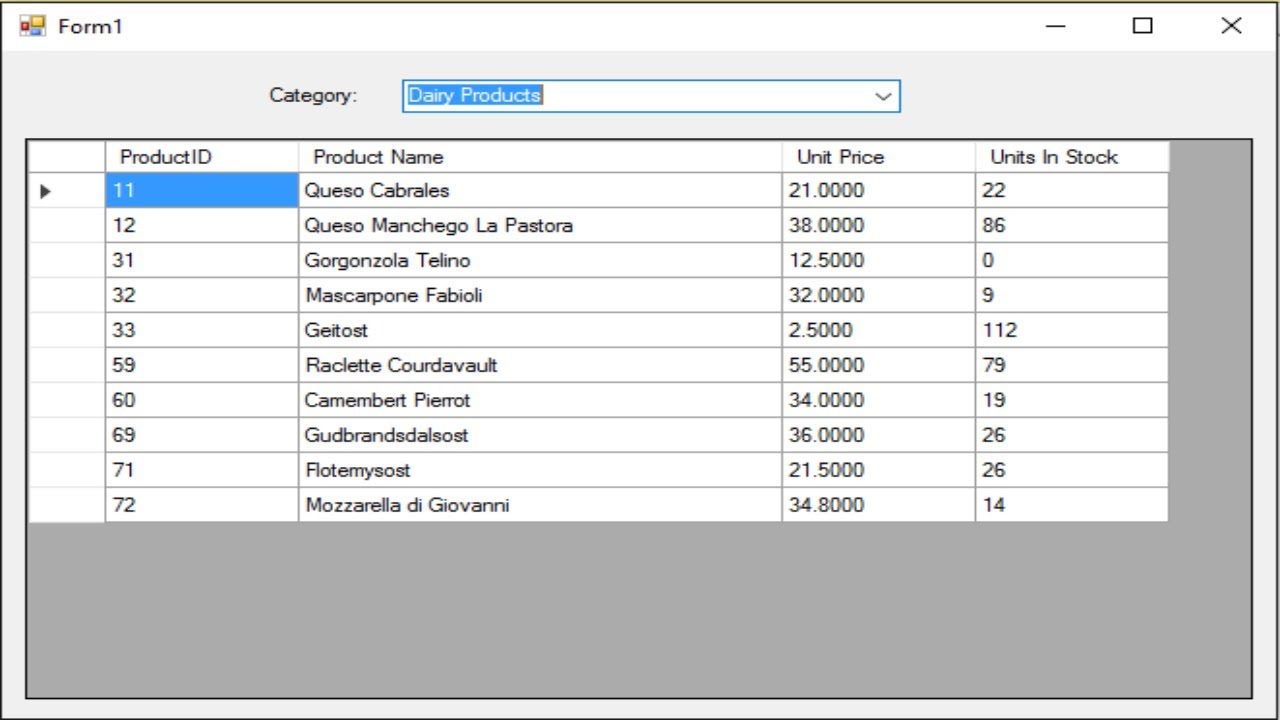Viewport: 1280px width, 720px height.
Task: Click the grid's top-left select-all header cell
Action: click(67, 157)
